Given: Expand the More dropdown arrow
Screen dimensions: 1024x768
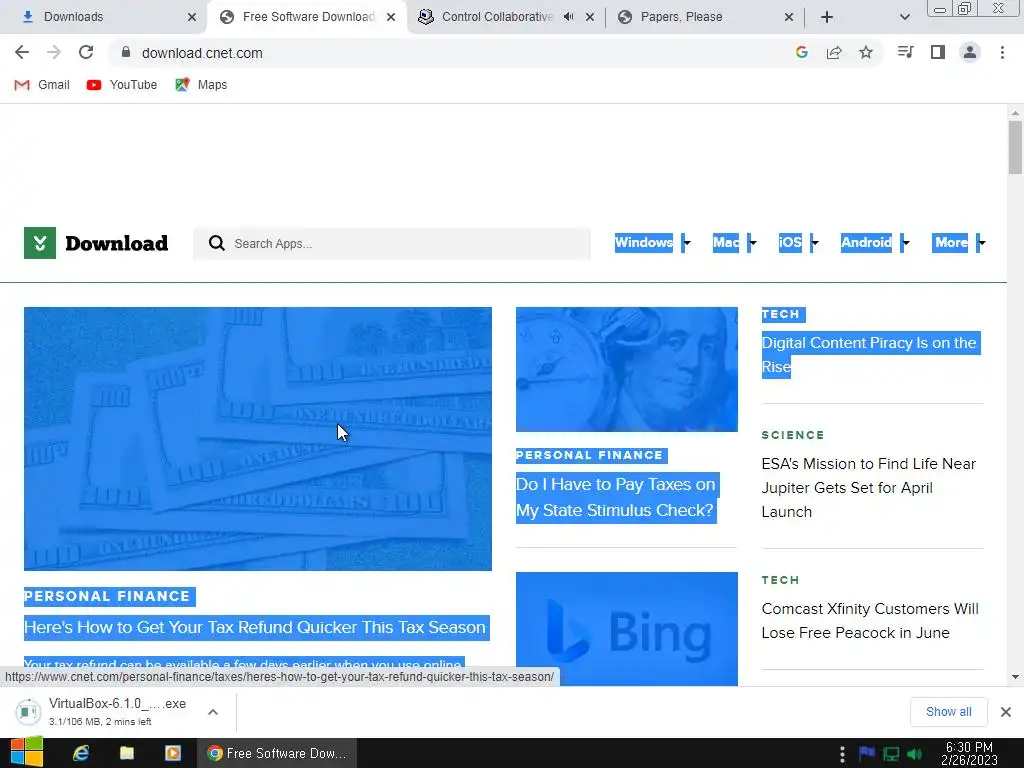Looking at the screenshot, I should (x=981, y=242).
